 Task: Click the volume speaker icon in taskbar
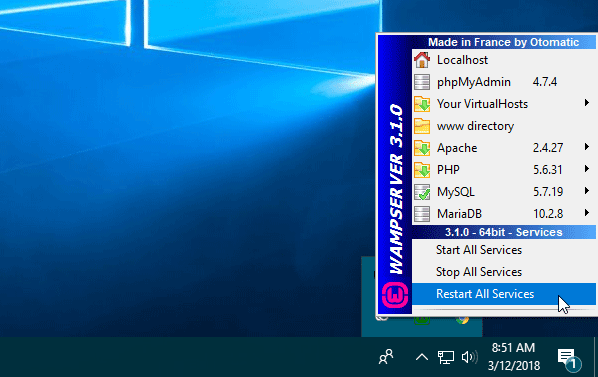click(469, 357)
